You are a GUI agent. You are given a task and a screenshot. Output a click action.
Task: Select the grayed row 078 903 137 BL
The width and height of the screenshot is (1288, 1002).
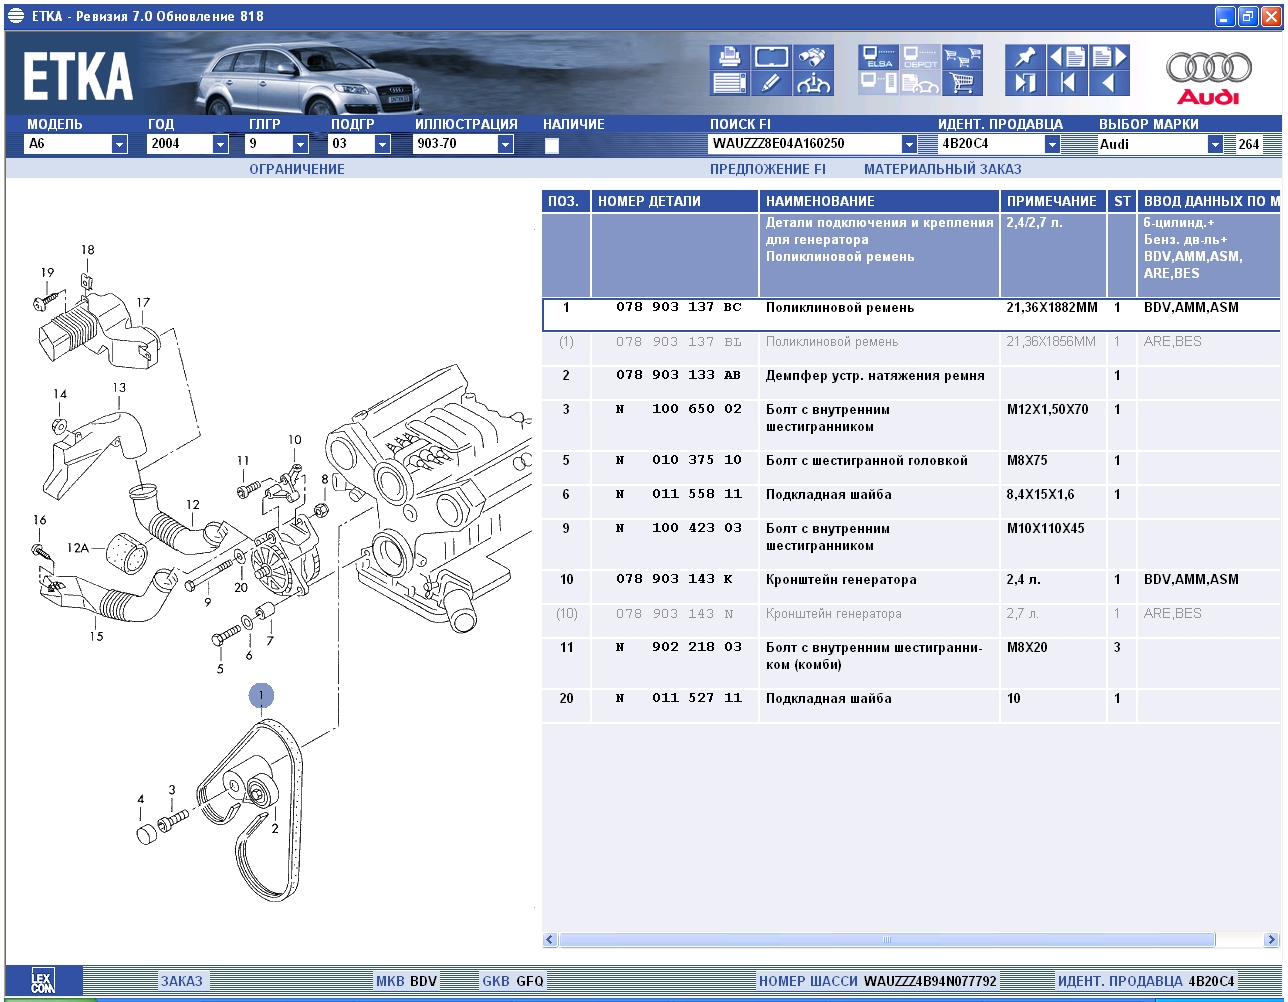coord(911,349)
